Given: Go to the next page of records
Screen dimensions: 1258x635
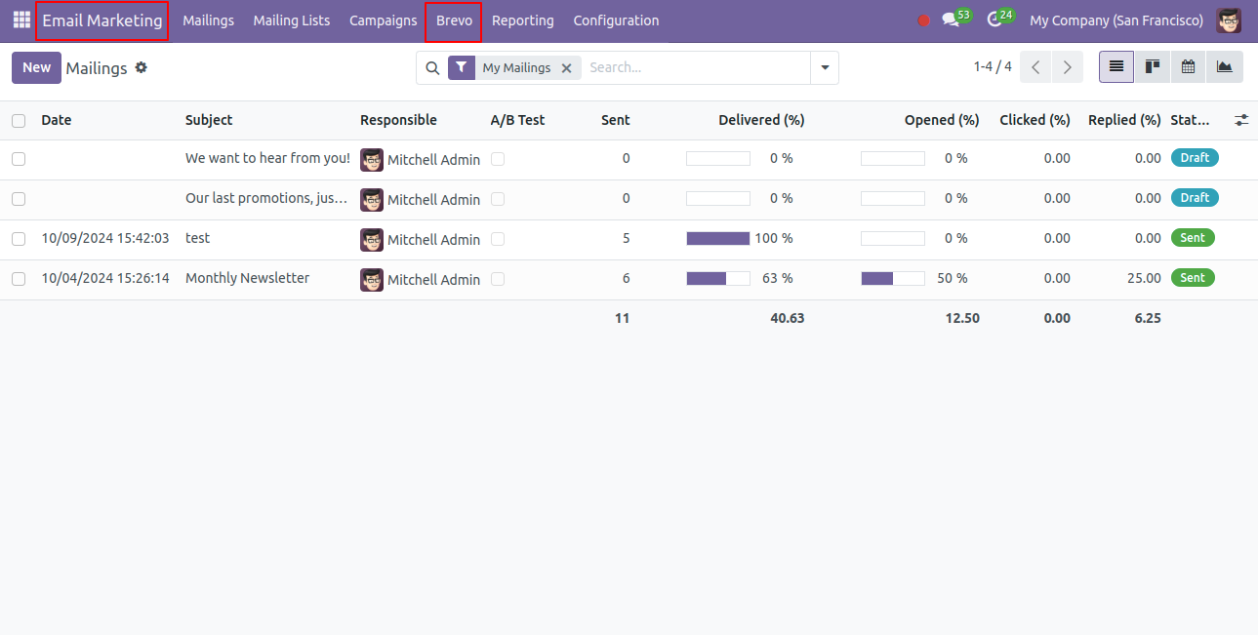Looking at the screenshot, I should pyautogui.click(x=1067, y=68).
